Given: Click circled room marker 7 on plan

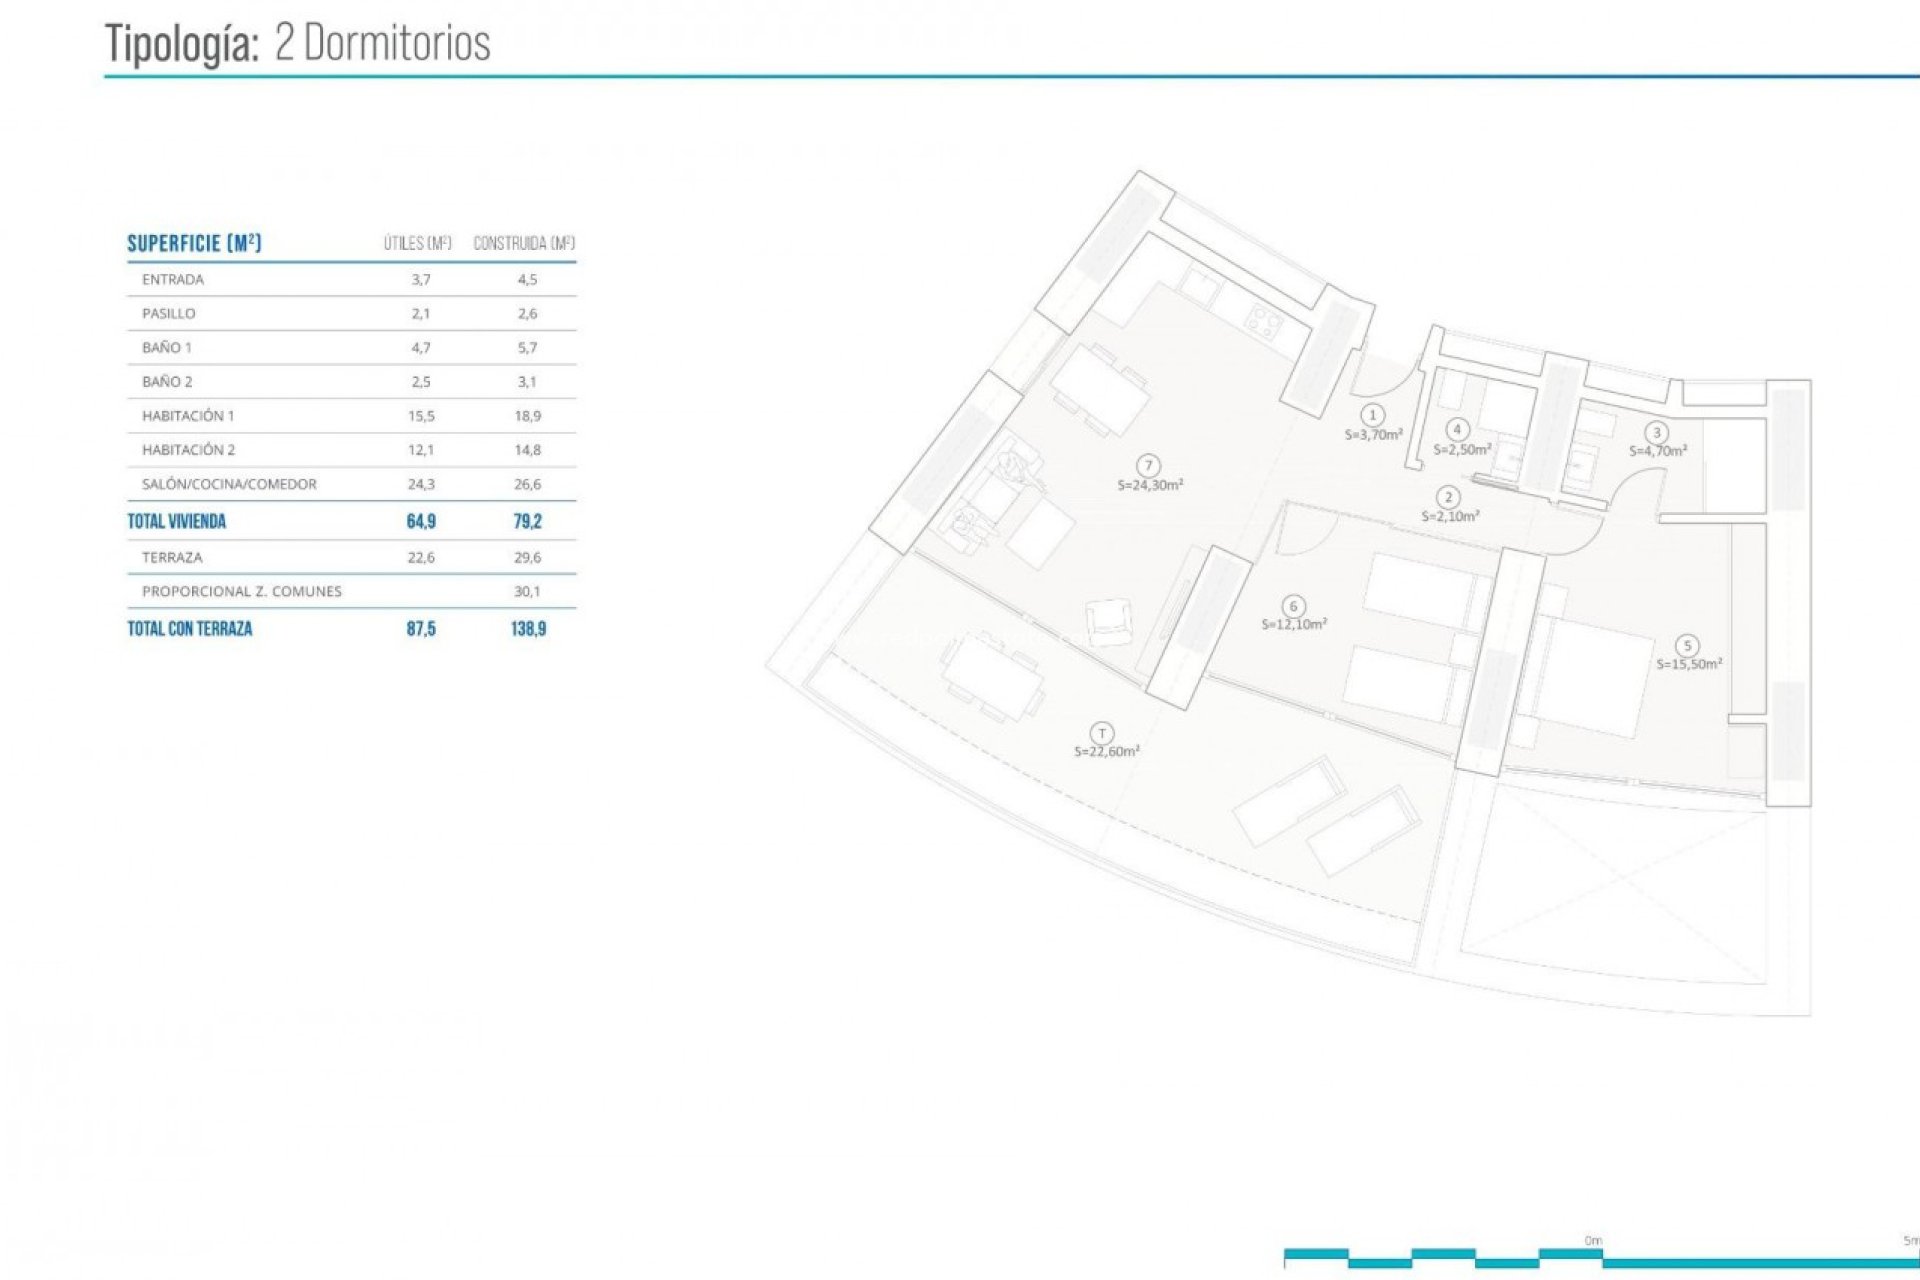Looking at the screenshot, I should [x=1149, y=466].
